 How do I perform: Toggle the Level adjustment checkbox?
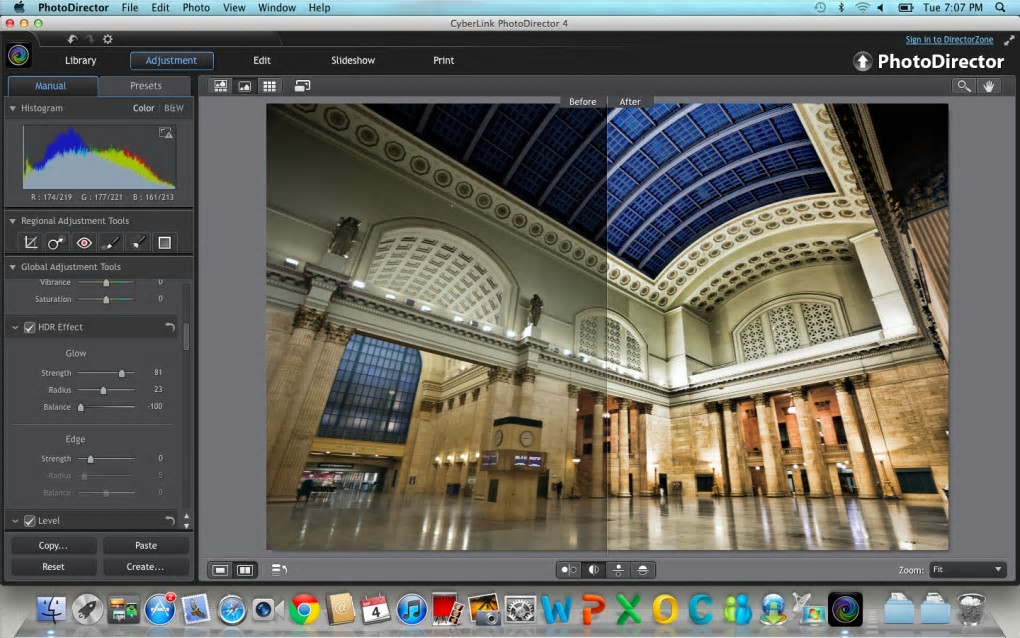coord(29,521)
